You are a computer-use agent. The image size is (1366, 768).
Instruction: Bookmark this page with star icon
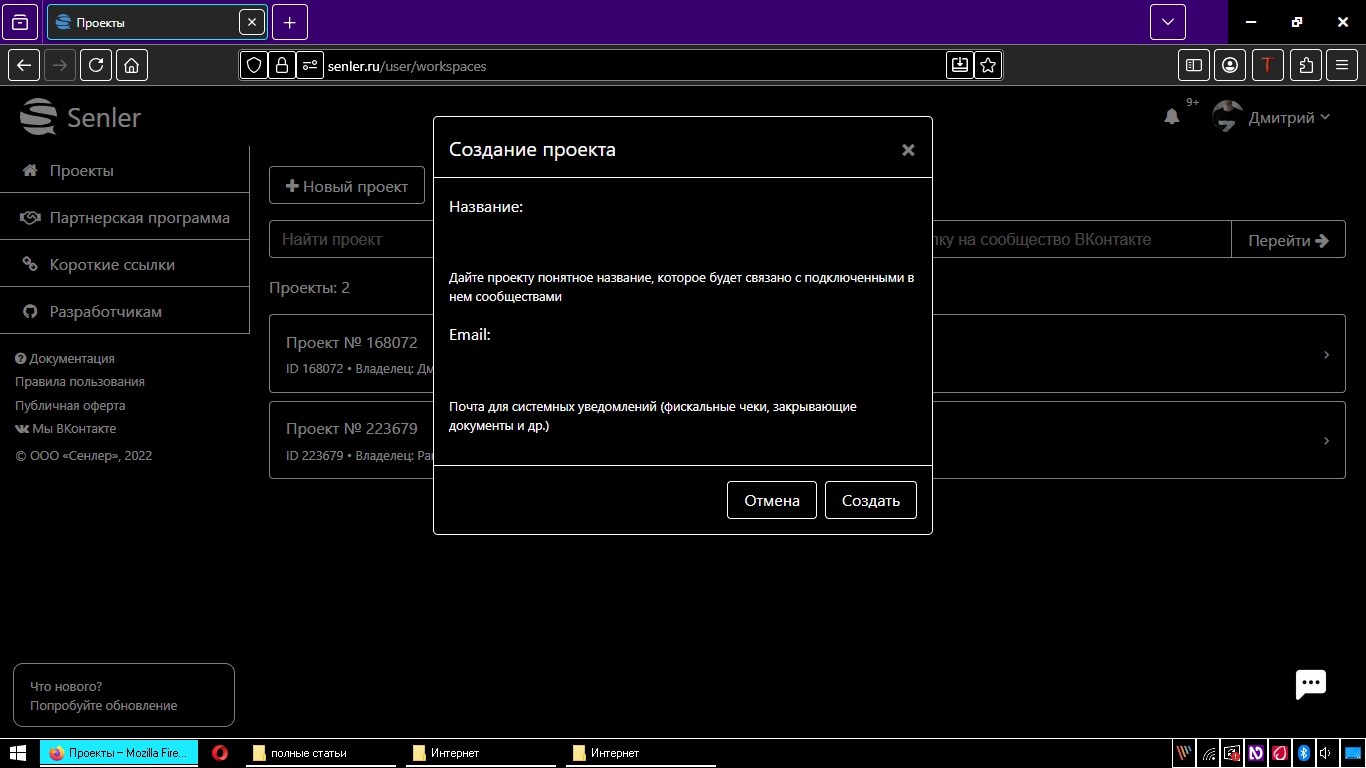pyautogui.click(x=988, y=65)
